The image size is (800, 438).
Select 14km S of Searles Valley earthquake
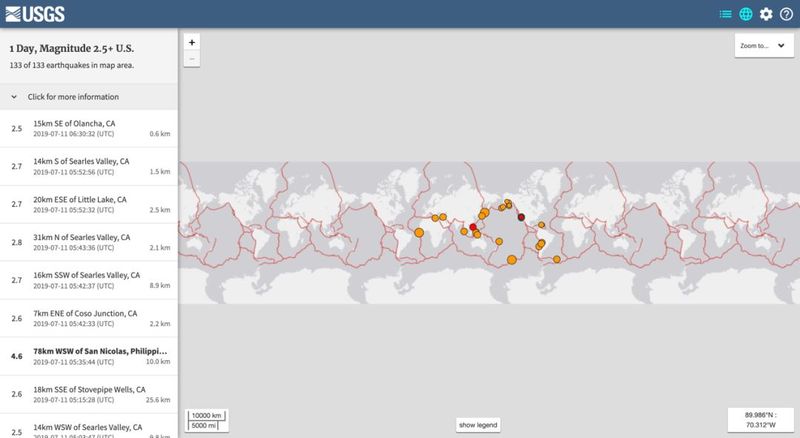coord(89,166)
